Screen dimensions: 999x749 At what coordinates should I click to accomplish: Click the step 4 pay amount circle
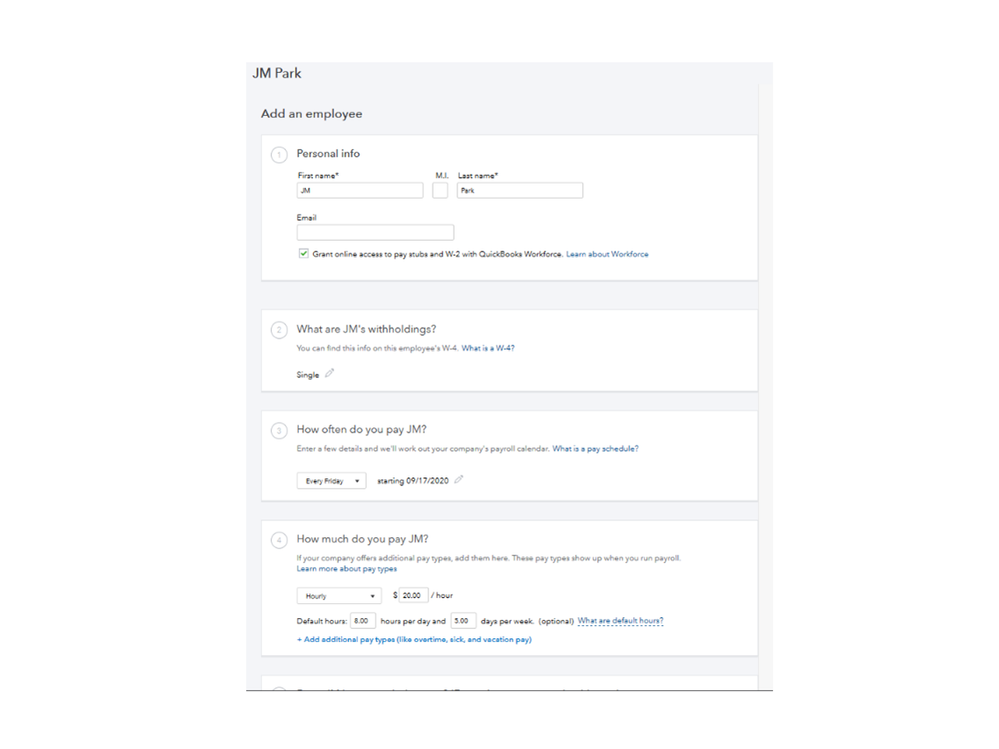tap(279, 540)
